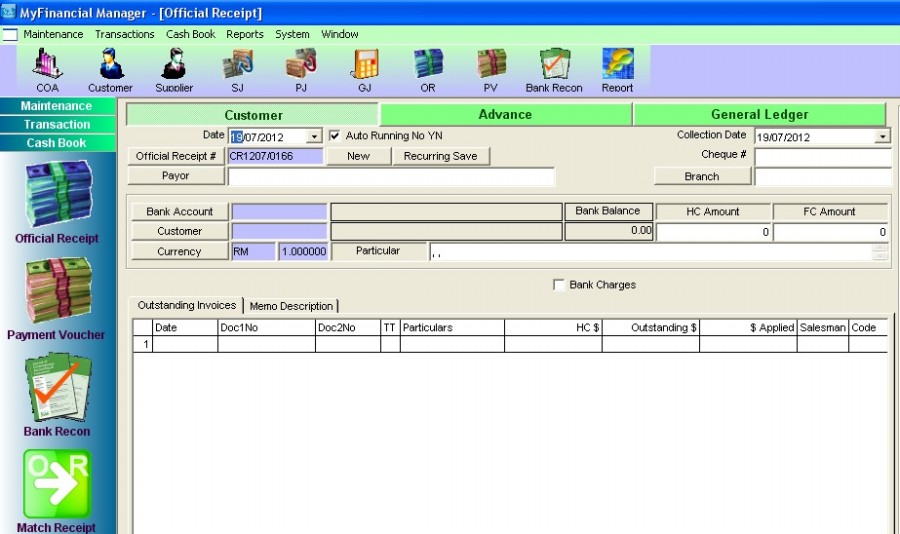Image resolution: width=900 pixels, height=534 pixels.
Task: Open the SJ sales journal icon
Action: click(238, 69)
